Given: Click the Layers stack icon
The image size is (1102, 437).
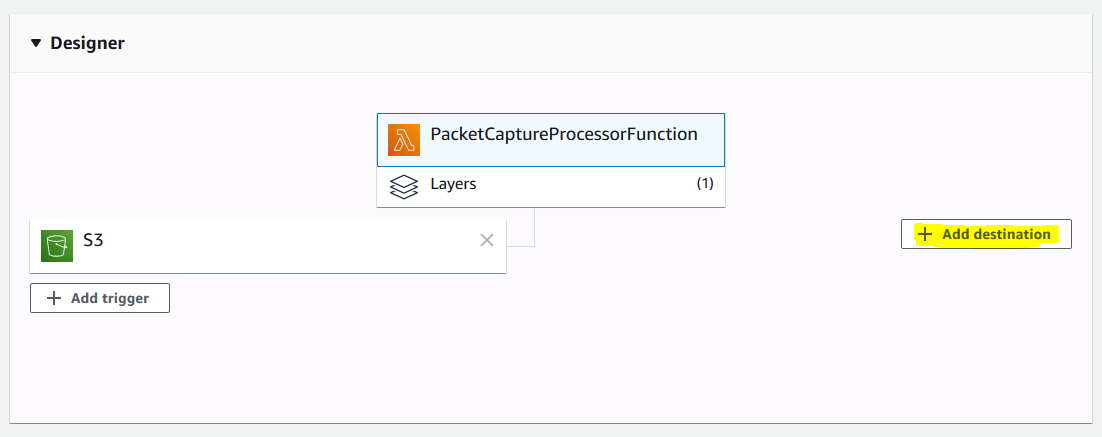Looking at the screenshot, I should (403, 187).
